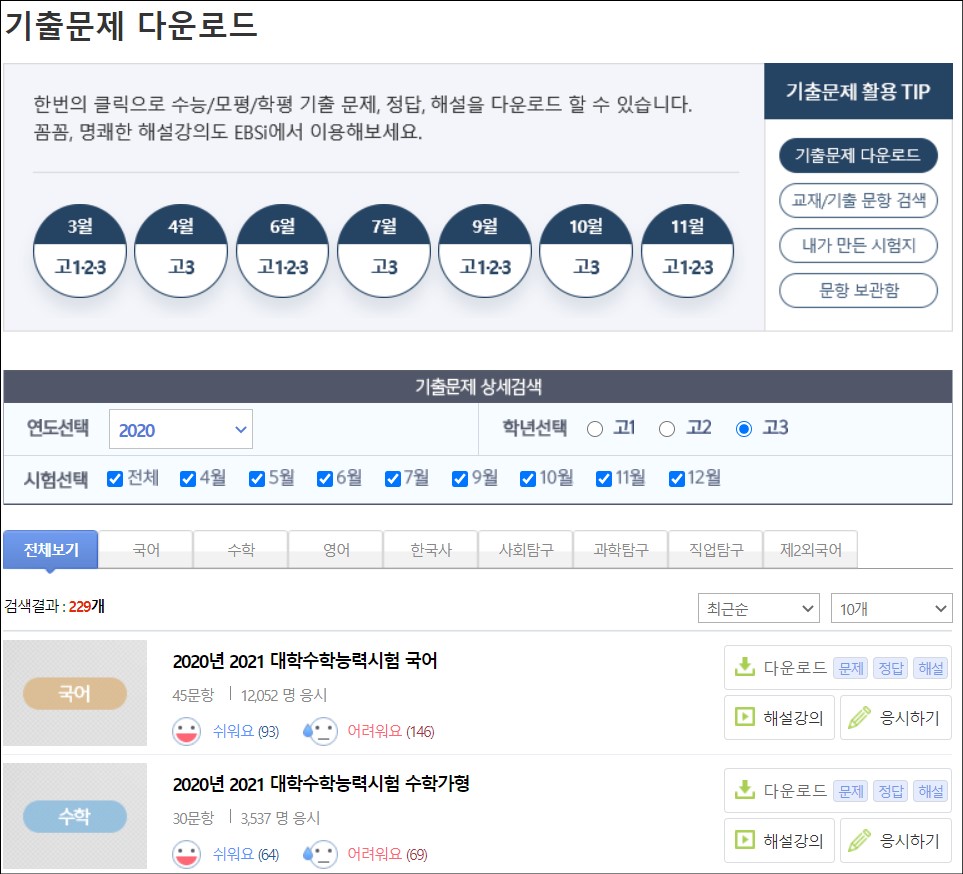Select the 고3 grade radio button
Image resolution: width=963 pixels, height=874 pixels.
click(744, 429)
